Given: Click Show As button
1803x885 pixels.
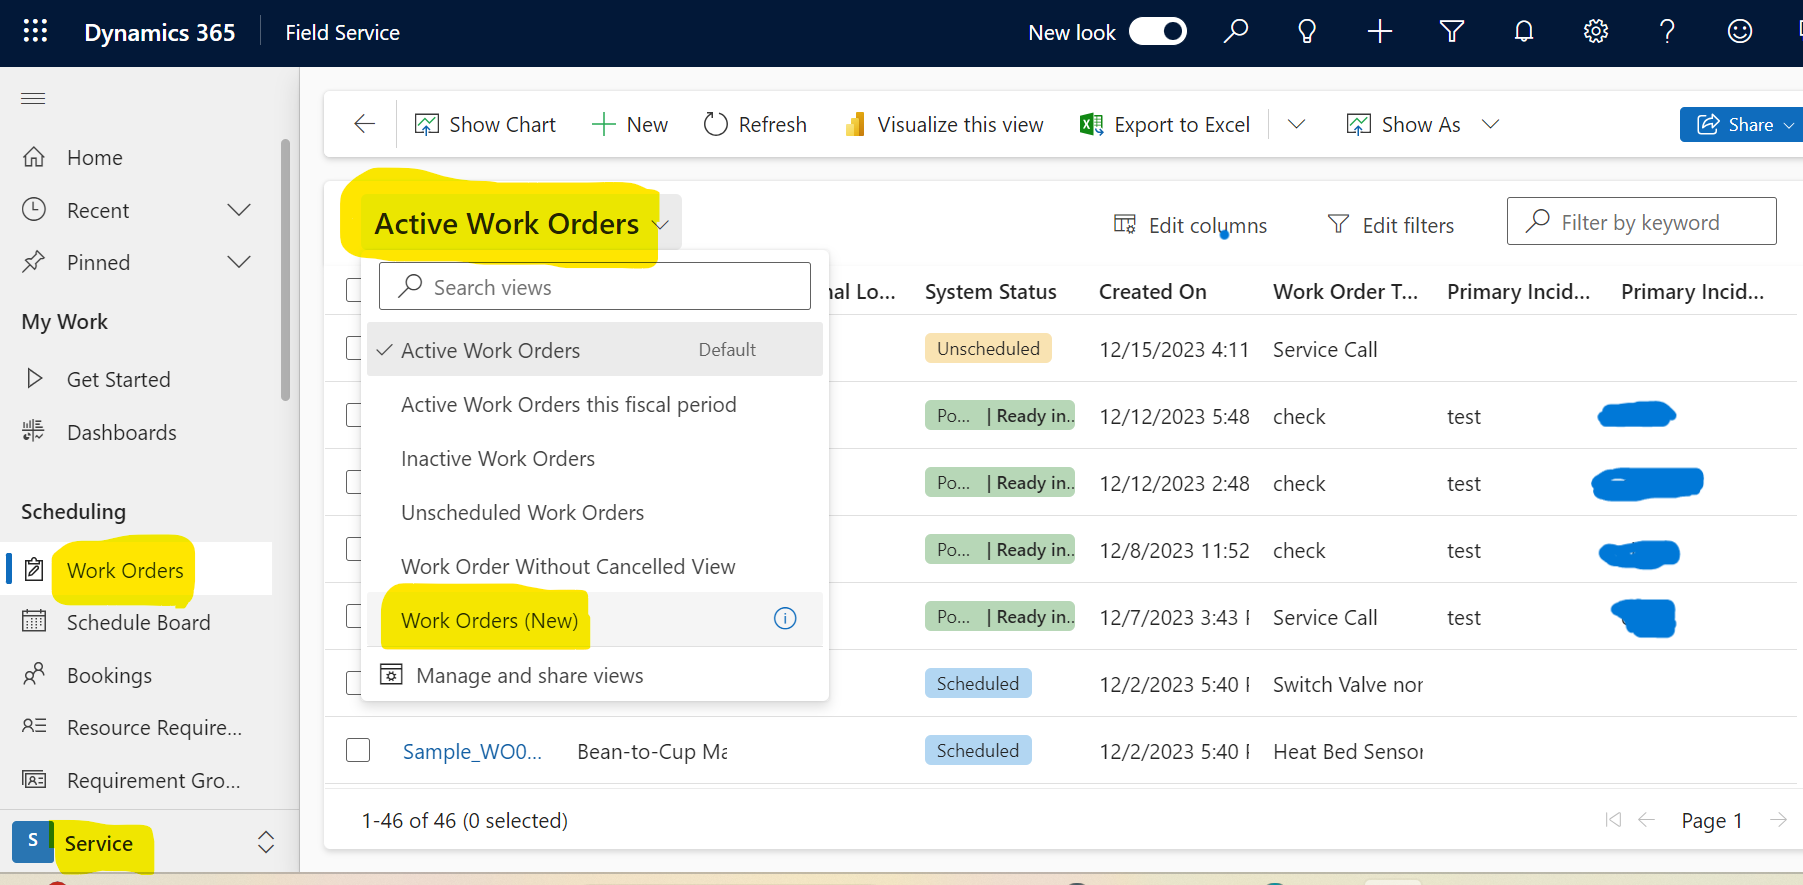Looking at the screenshot, I should [x=1403, y=124].
